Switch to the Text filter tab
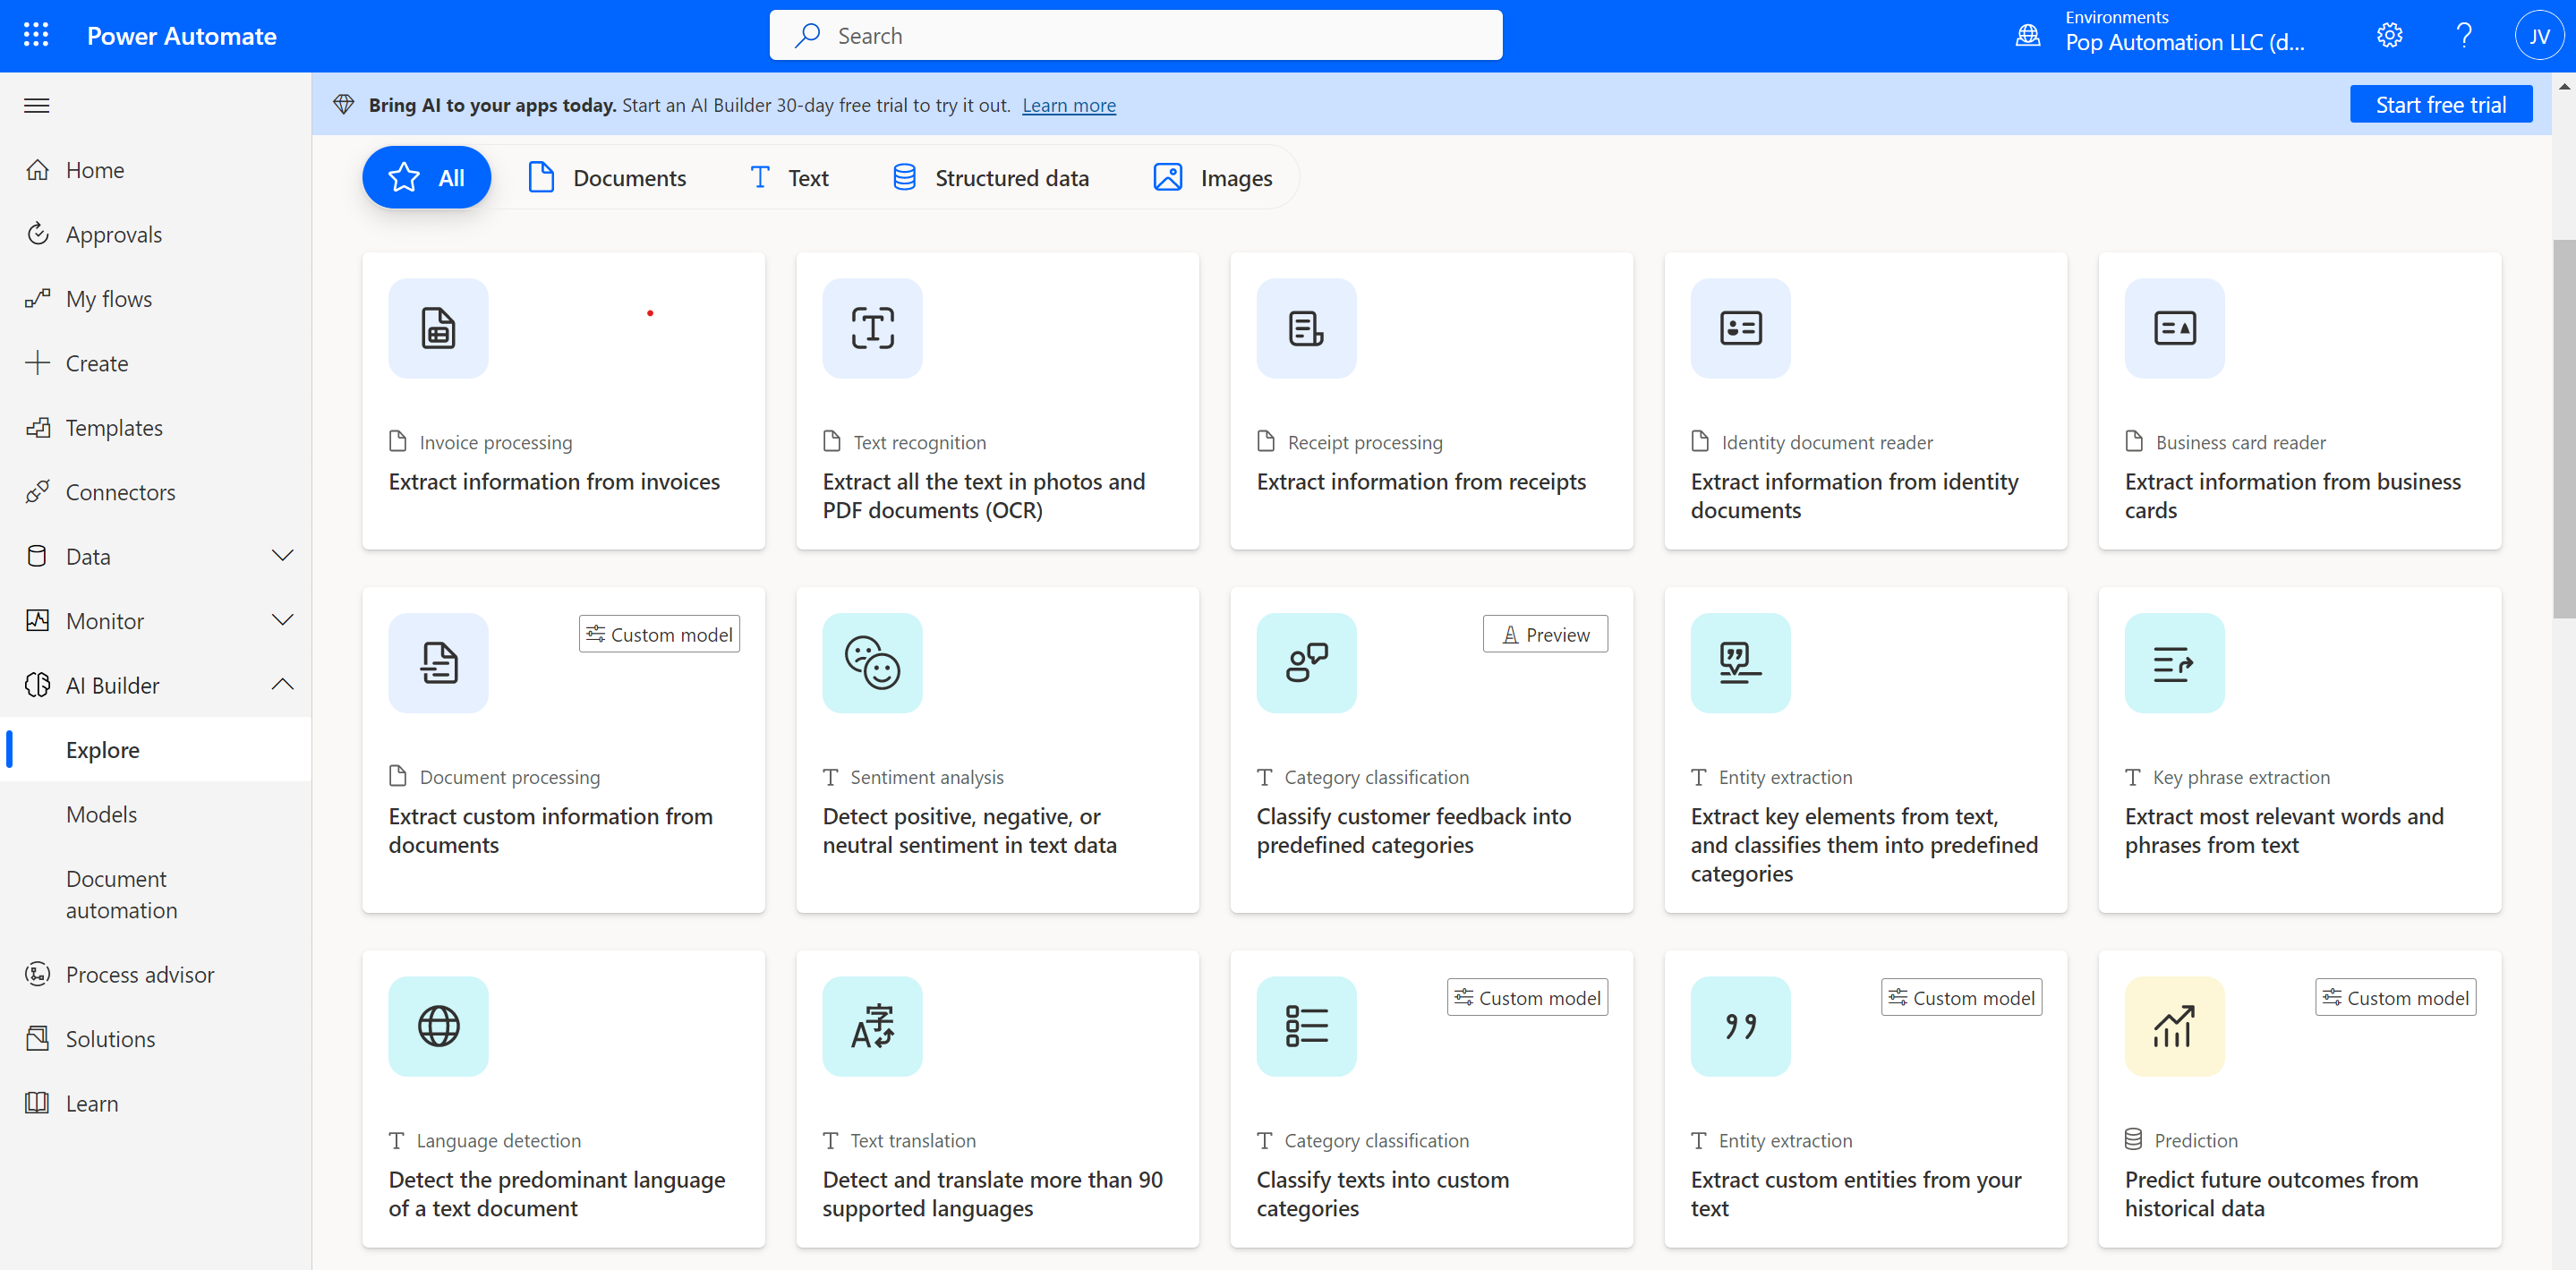The image size is (2576, 1270). click(x=789, y=177)
